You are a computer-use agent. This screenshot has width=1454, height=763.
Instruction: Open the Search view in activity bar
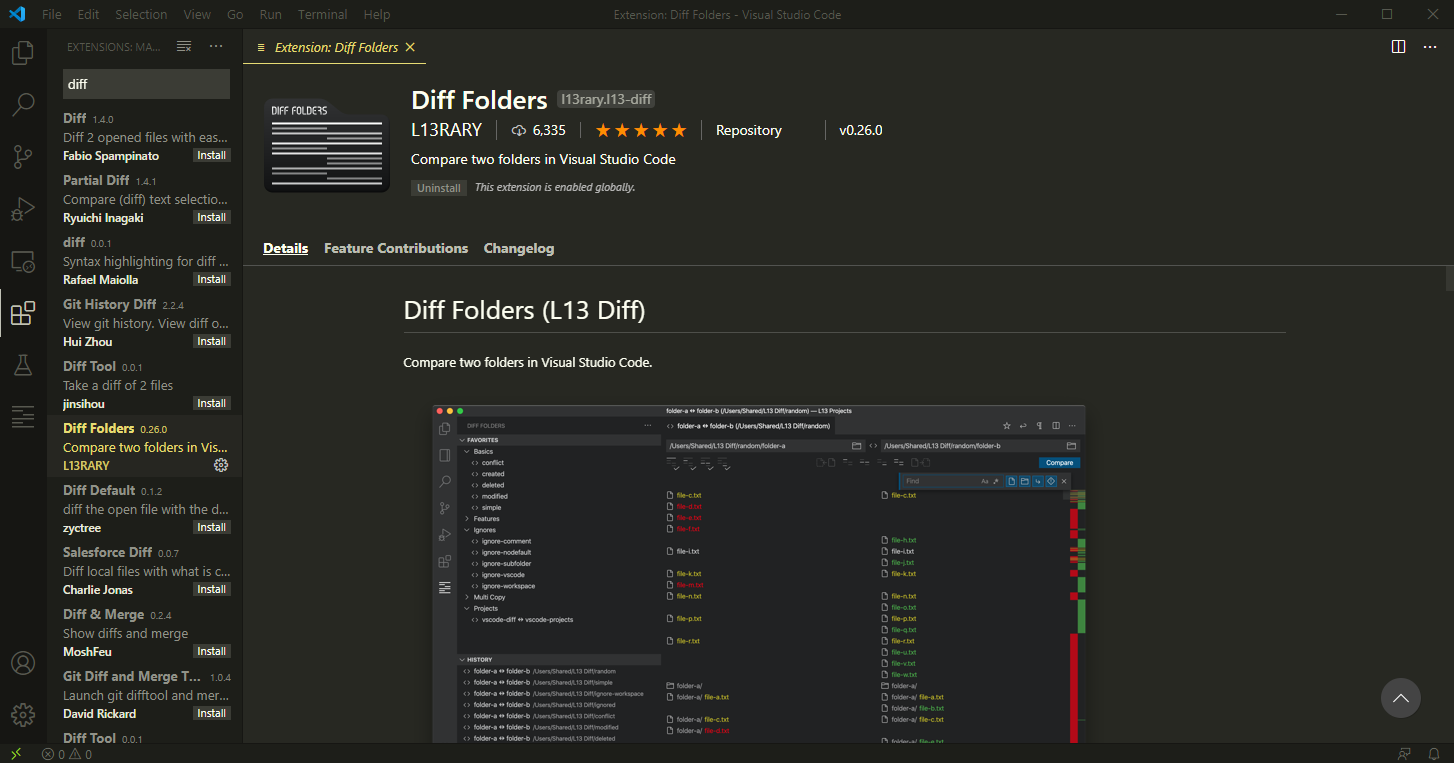23,104
